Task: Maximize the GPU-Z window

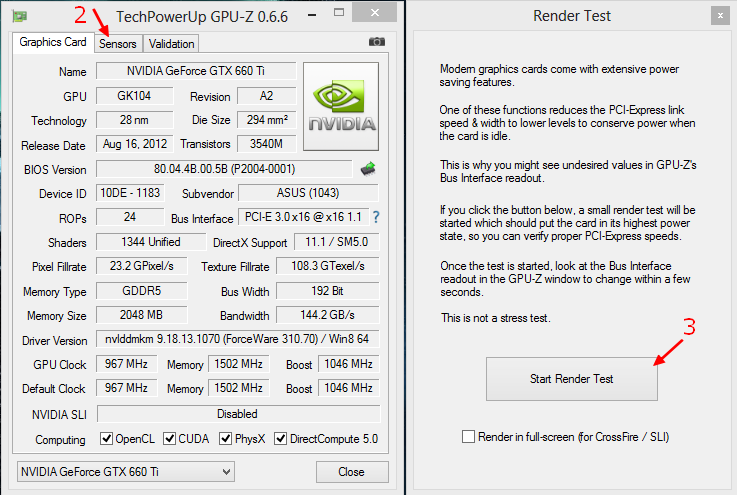Action: [x=339, y=13]
